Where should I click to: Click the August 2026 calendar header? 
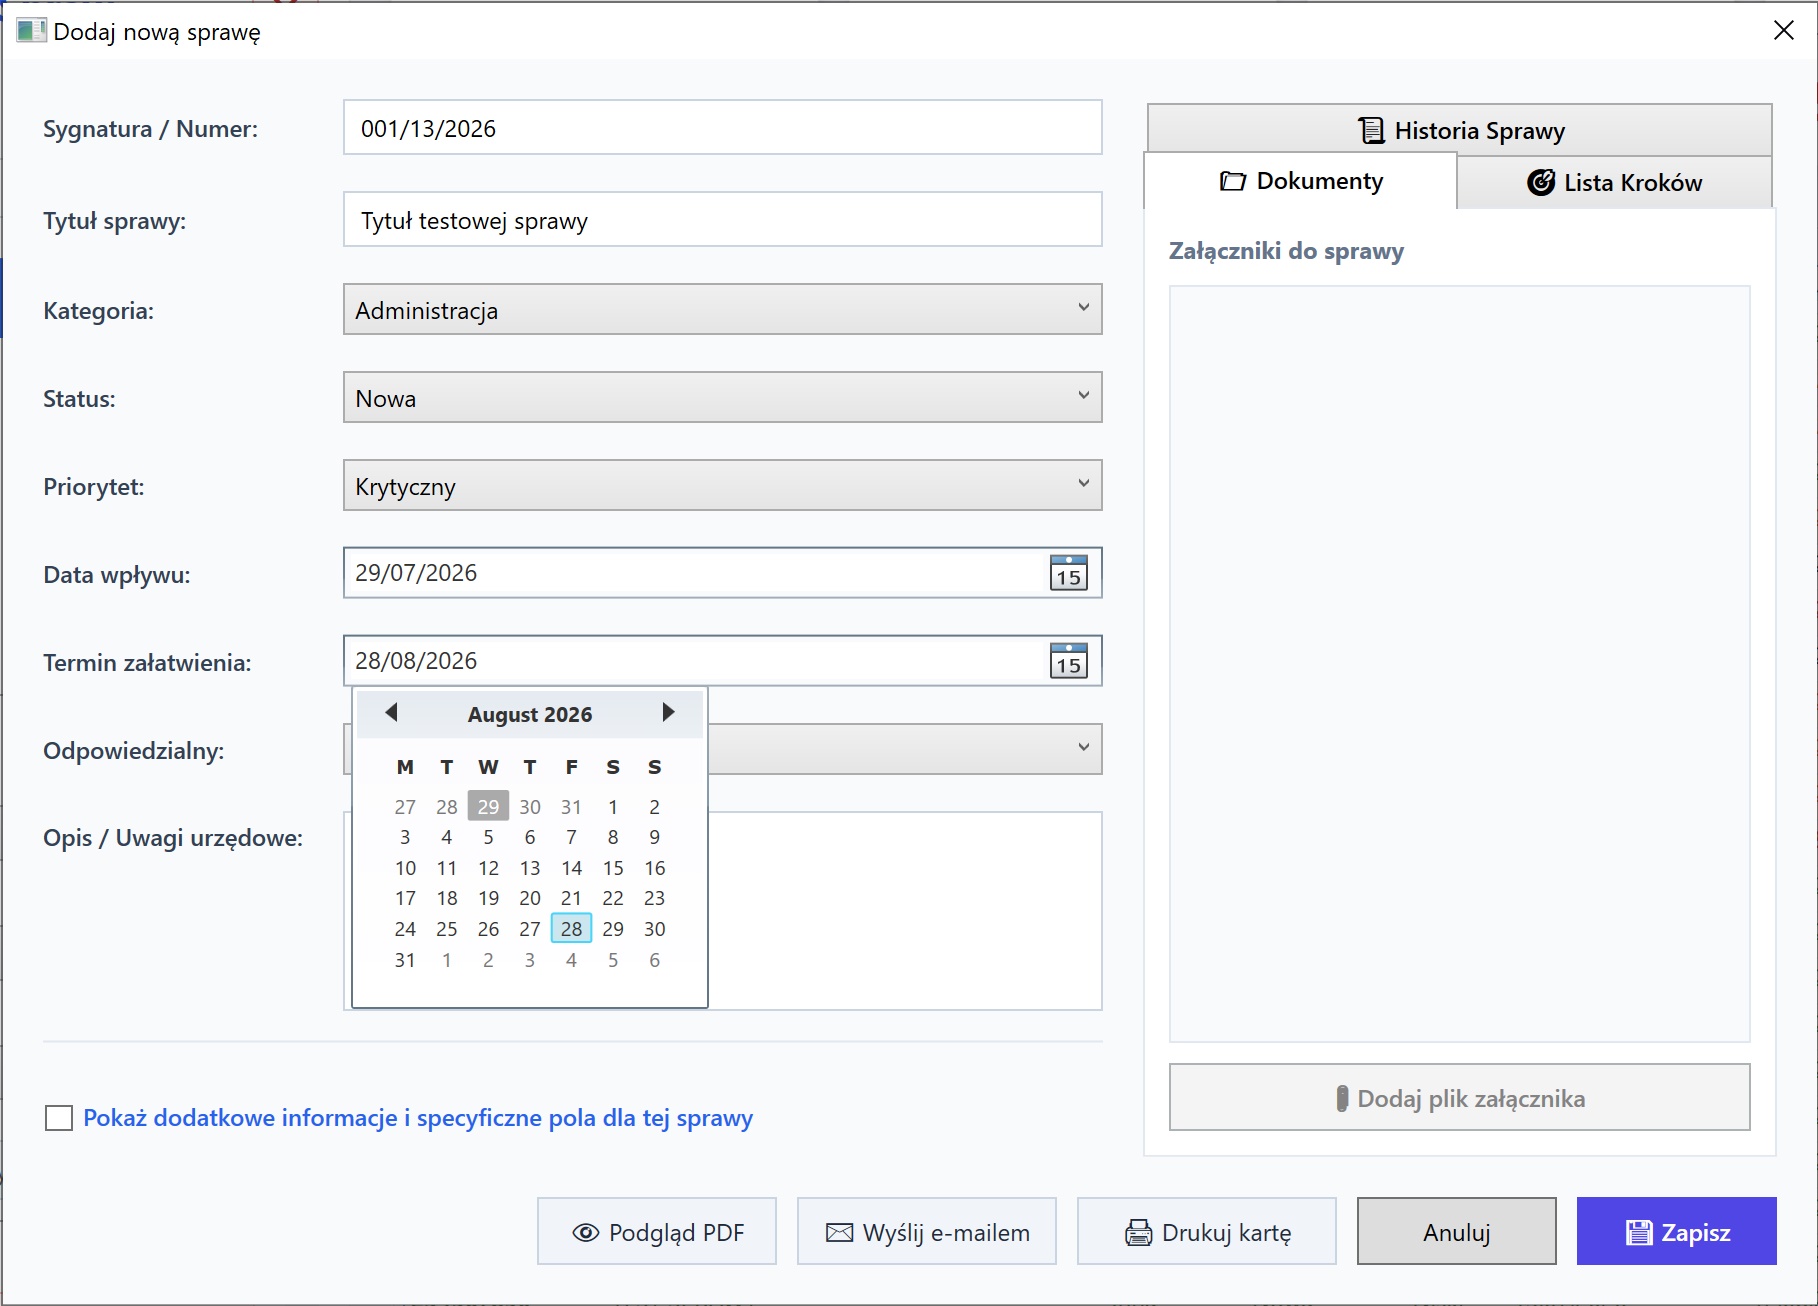tap(530, 714)
